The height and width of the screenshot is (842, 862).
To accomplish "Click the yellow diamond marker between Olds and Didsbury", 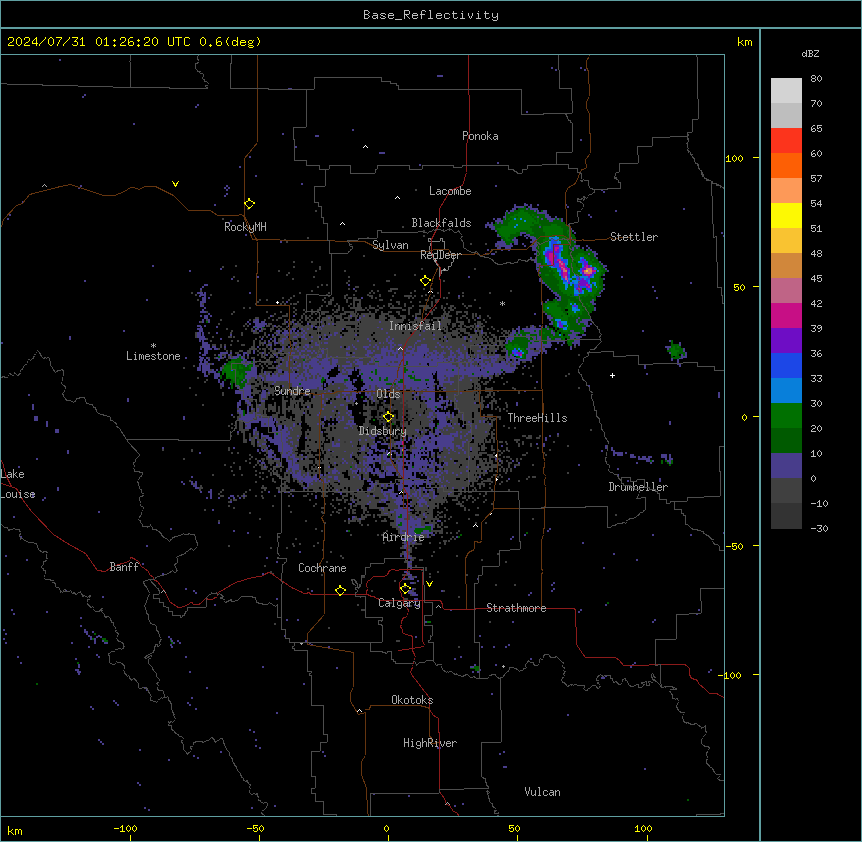I will point(388,417).
